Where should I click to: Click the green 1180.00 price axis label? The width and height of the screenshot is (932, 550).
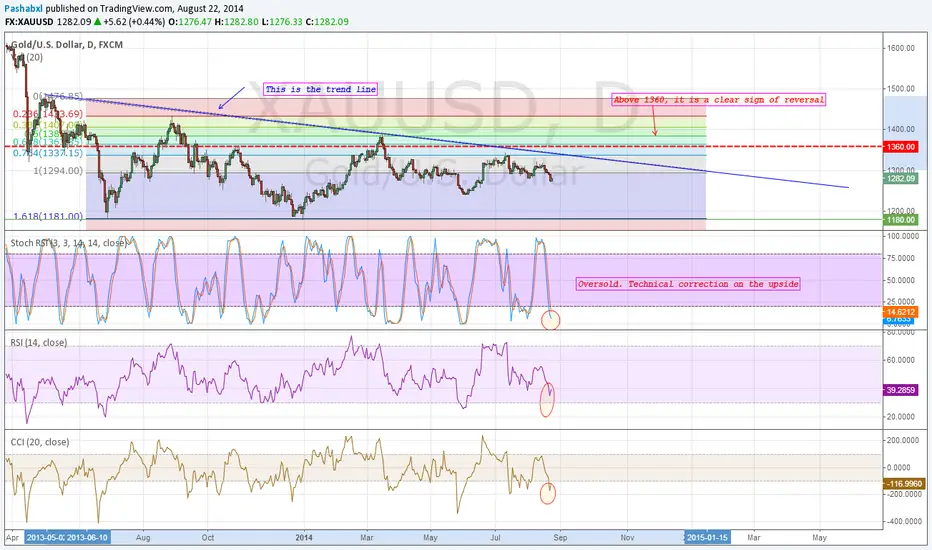[901, 220]
